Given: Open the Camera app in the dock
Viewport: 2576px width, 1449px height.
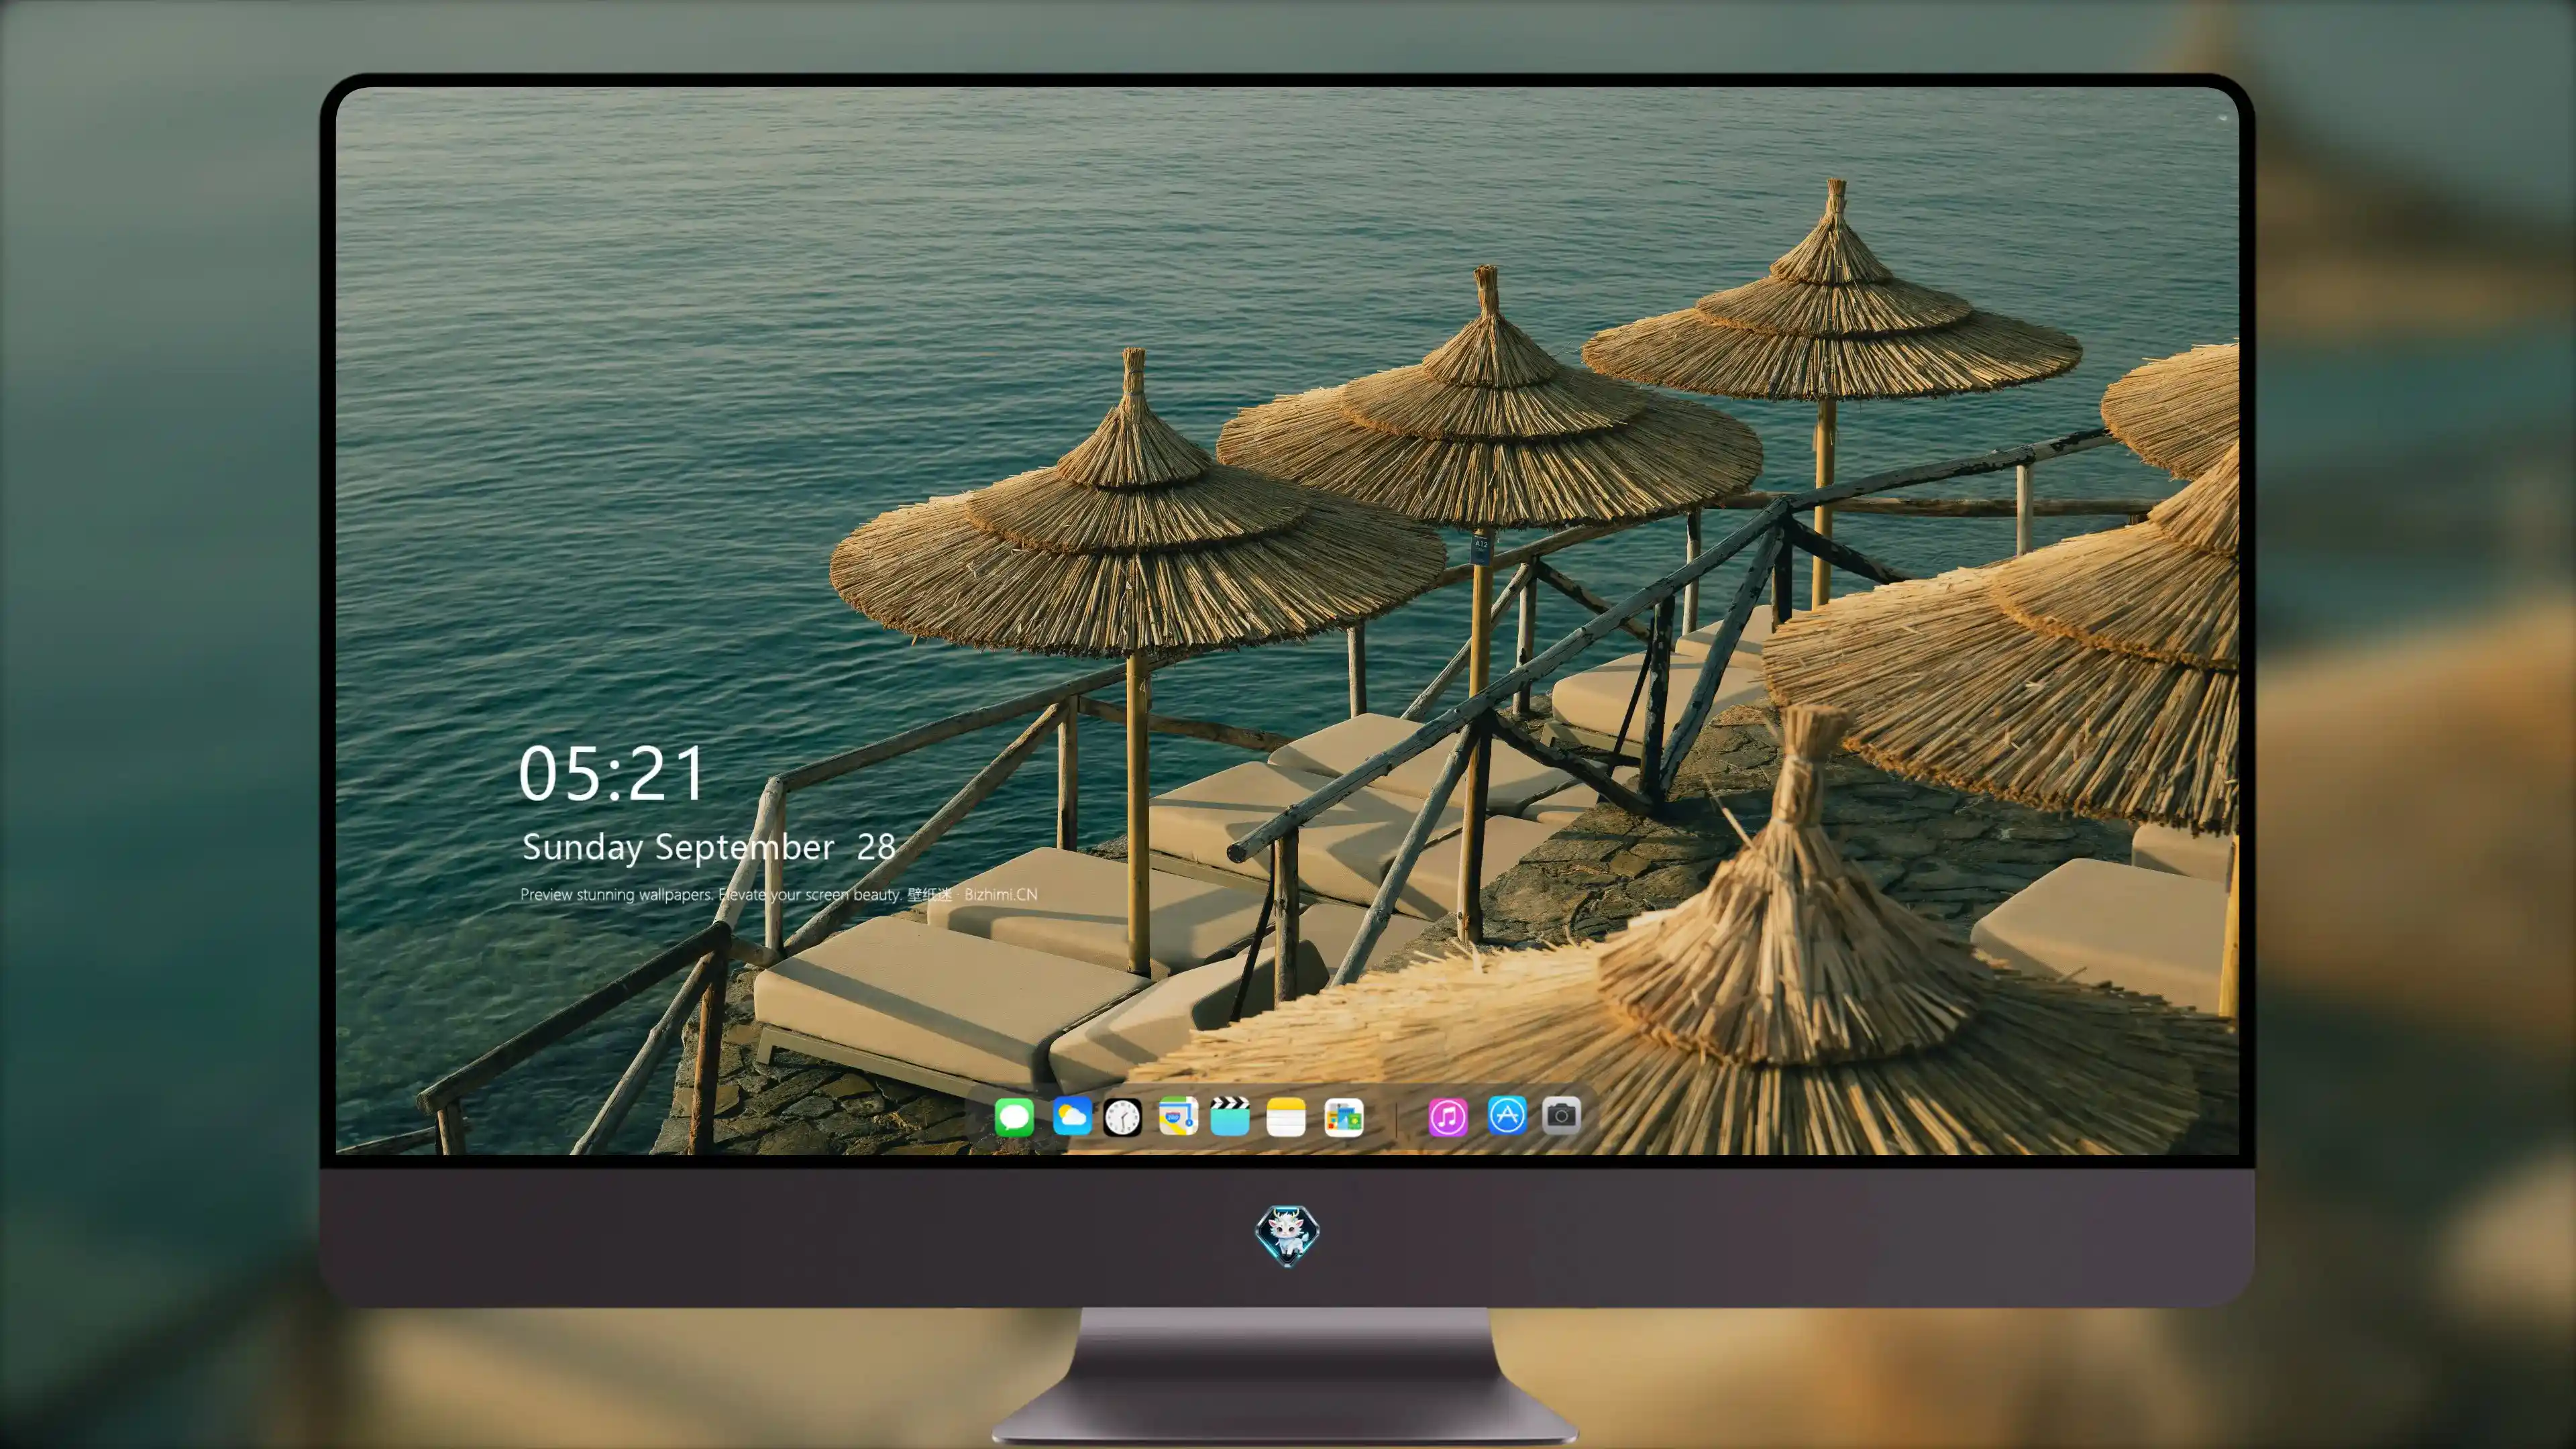Looking at the screenshot, I should tap(1561, 1115).
